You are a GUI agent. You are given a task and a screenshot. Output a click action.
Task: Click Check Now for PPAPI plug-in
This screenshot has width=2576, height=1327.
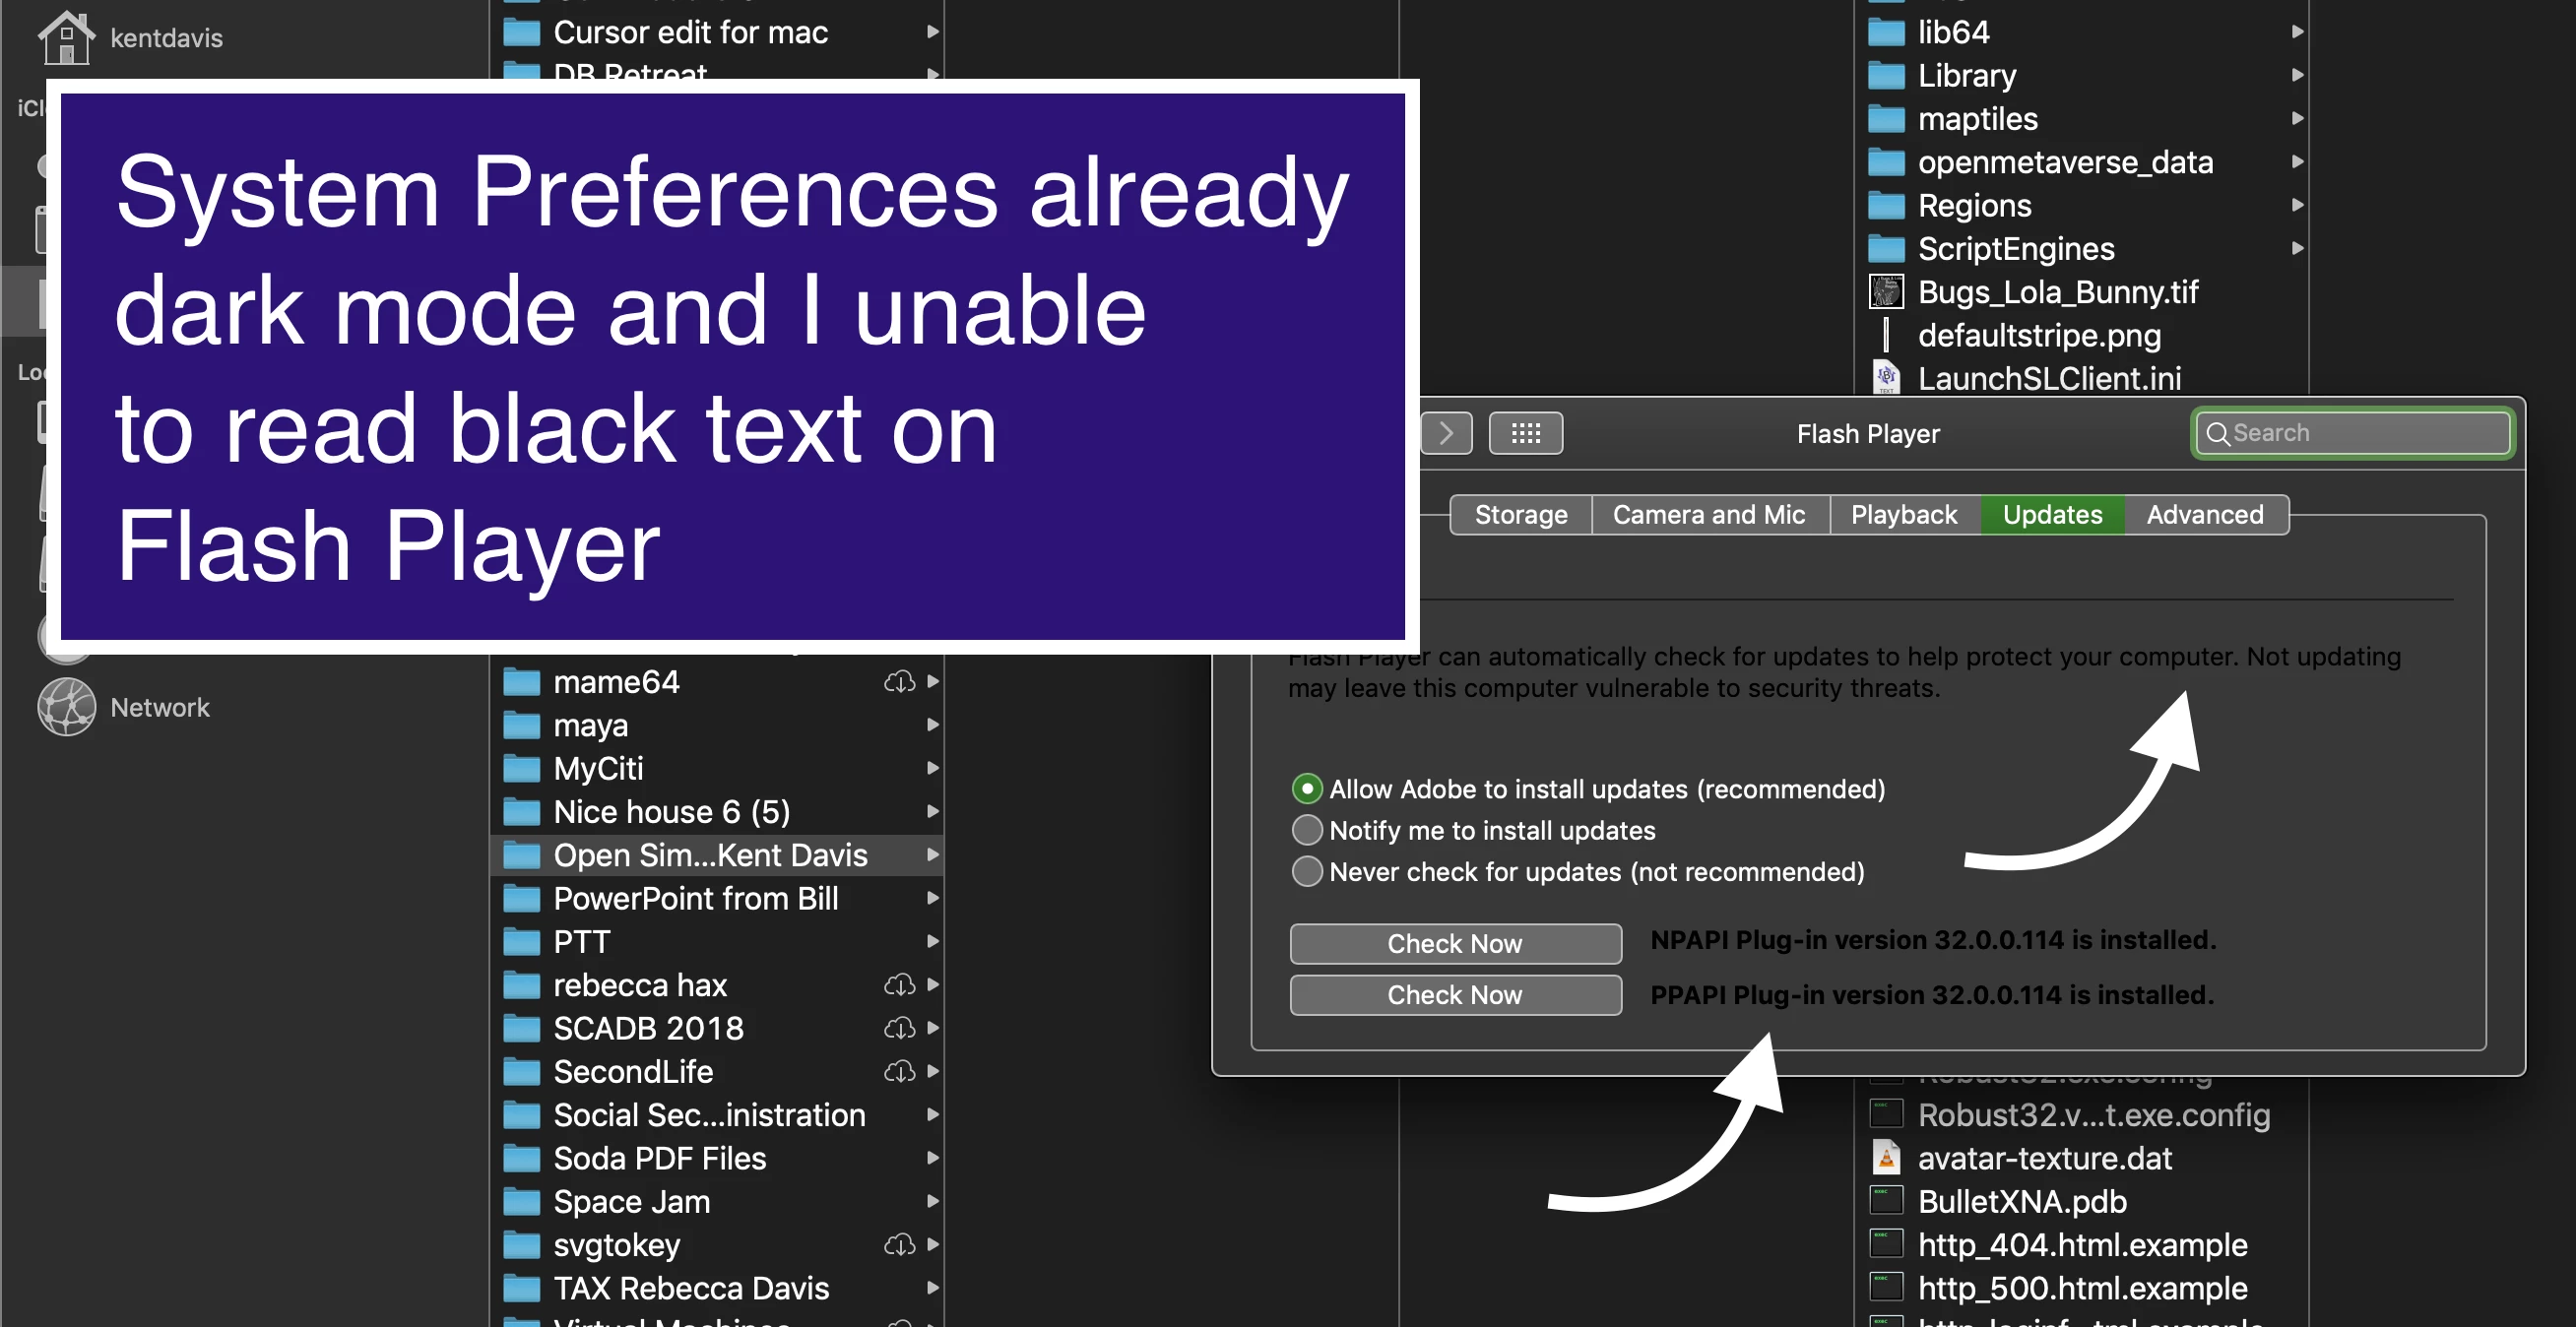coord(1455,995)
